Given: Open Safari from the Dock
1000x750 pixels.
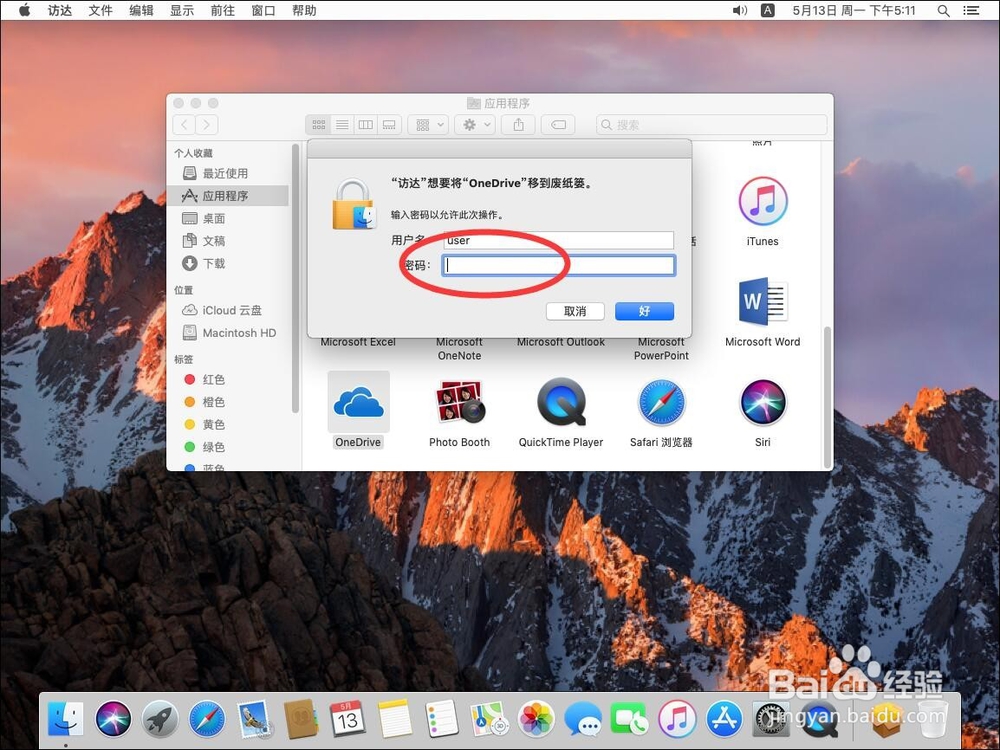Looking at the screenshot, I should coord(207,719).
